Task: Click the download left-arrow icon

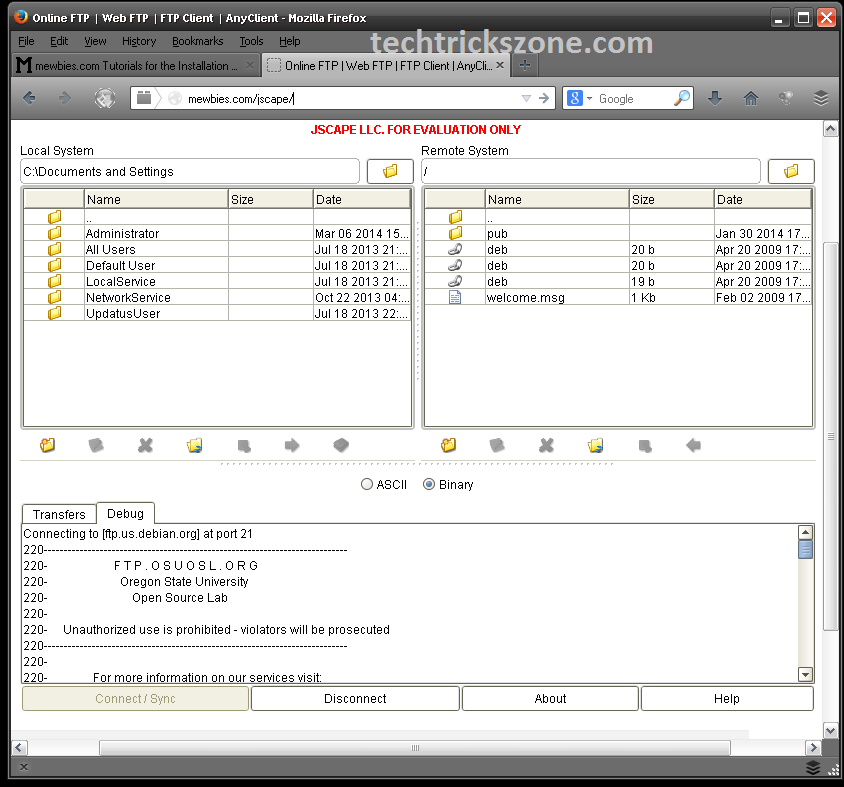Action: [693, 446]
